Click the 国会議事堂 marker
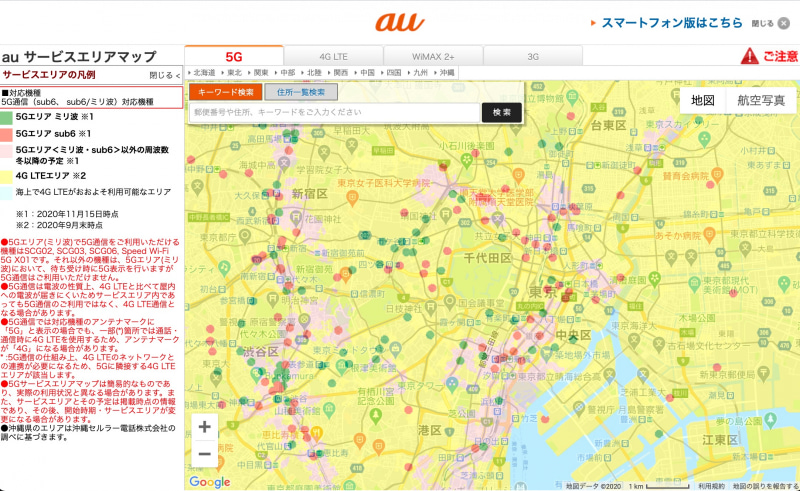 (449, 302)
